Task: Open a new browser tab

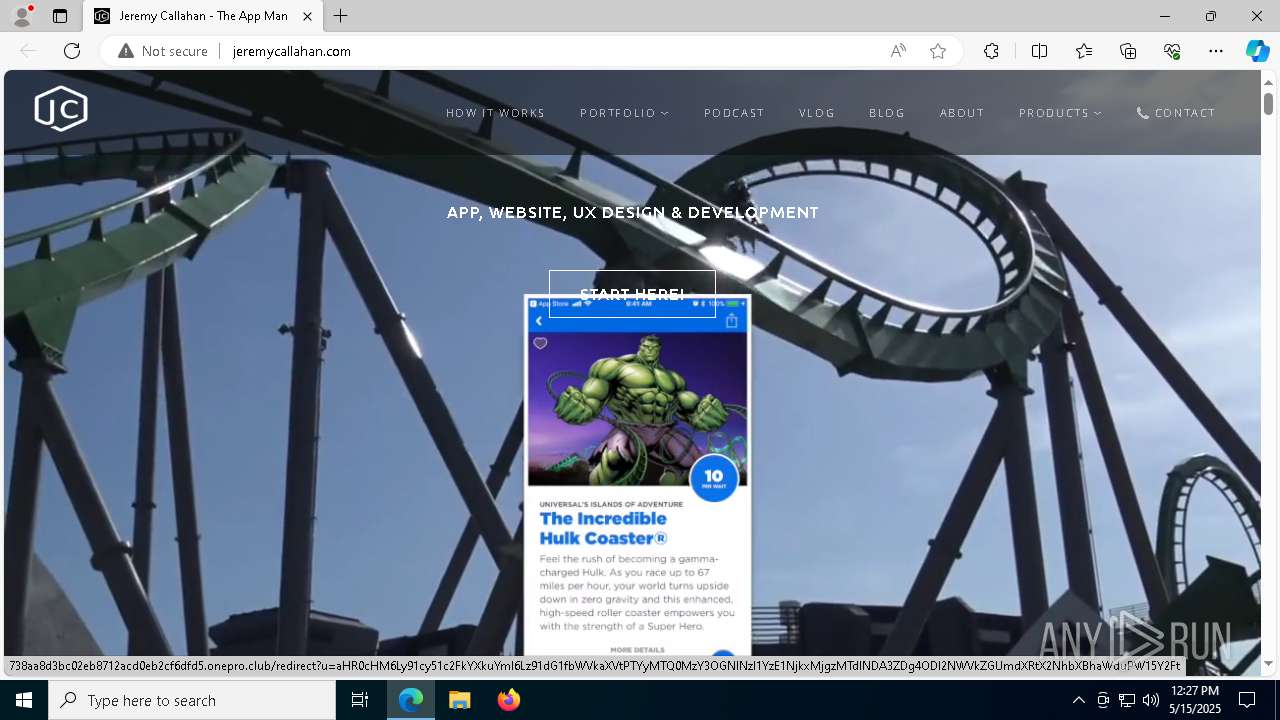Action: pos(341,16)
